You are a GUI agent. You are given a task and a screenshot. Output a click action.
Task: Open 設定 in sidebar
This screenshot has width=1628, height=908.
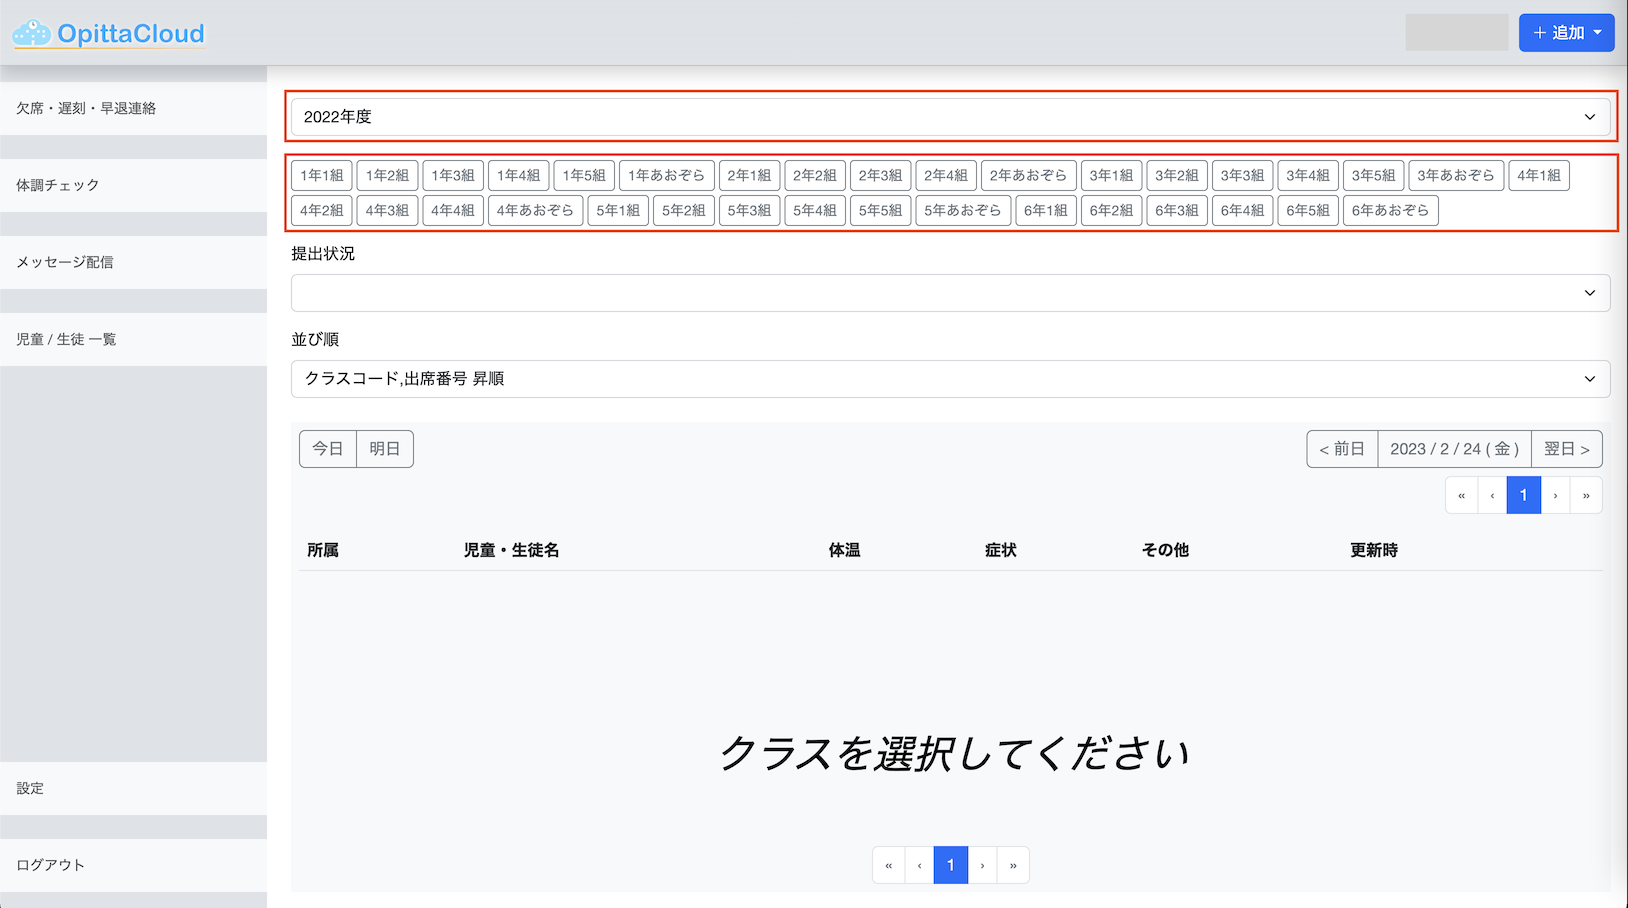[x=133, y=788]
